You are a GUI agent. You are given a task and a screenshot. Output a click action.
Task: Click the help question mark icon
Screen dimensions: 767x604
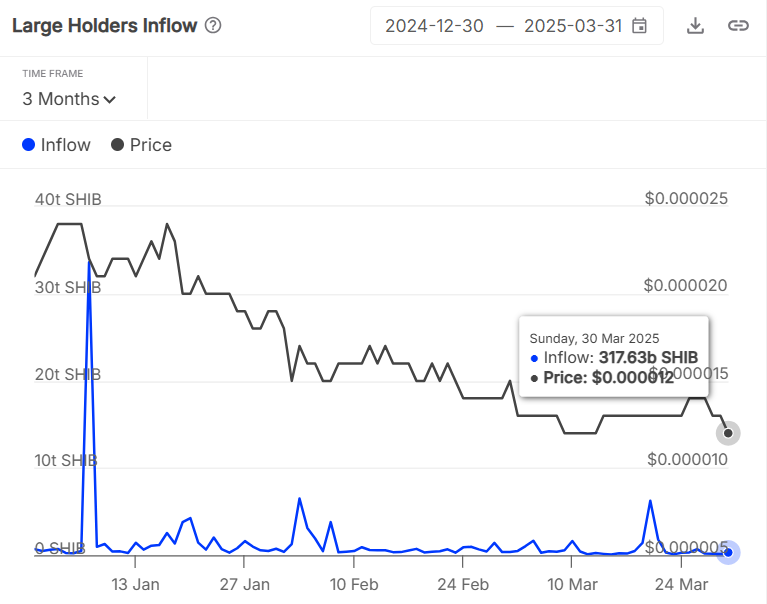pos(213,25)
